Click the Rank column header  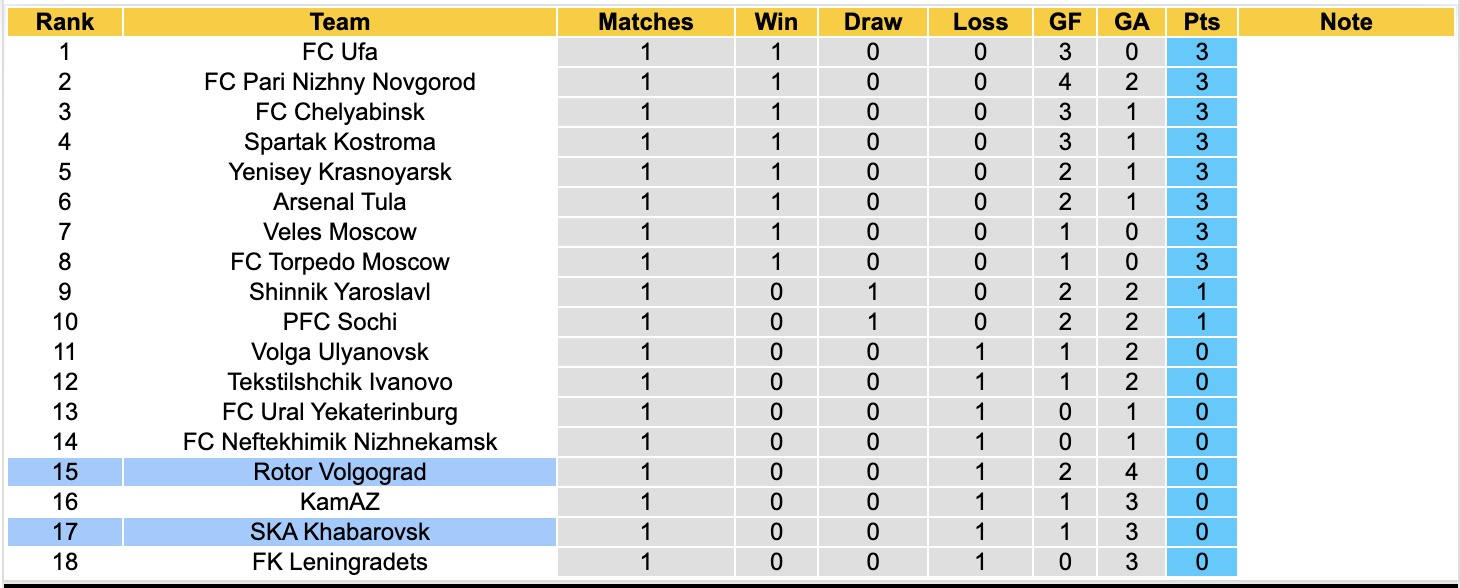click(65, 22)
